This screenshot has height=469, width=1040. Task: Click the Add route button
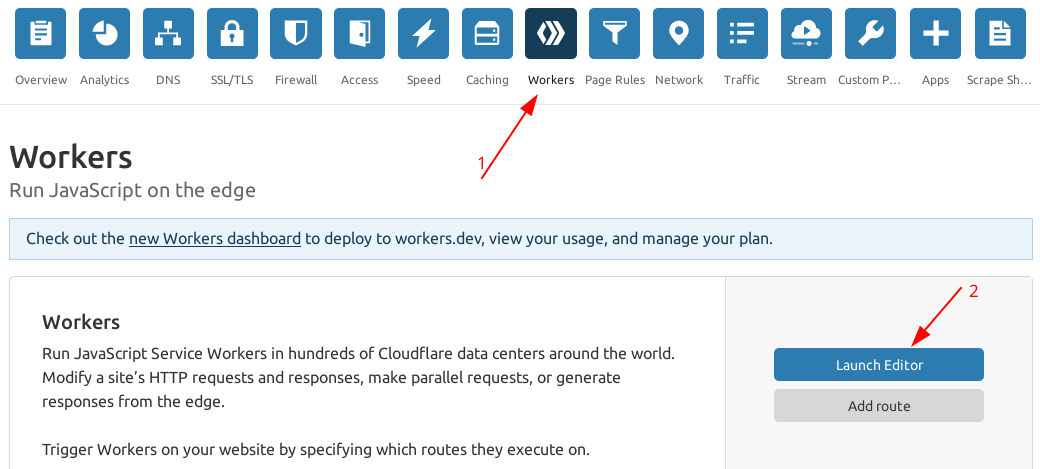click(x=879, y=405)
